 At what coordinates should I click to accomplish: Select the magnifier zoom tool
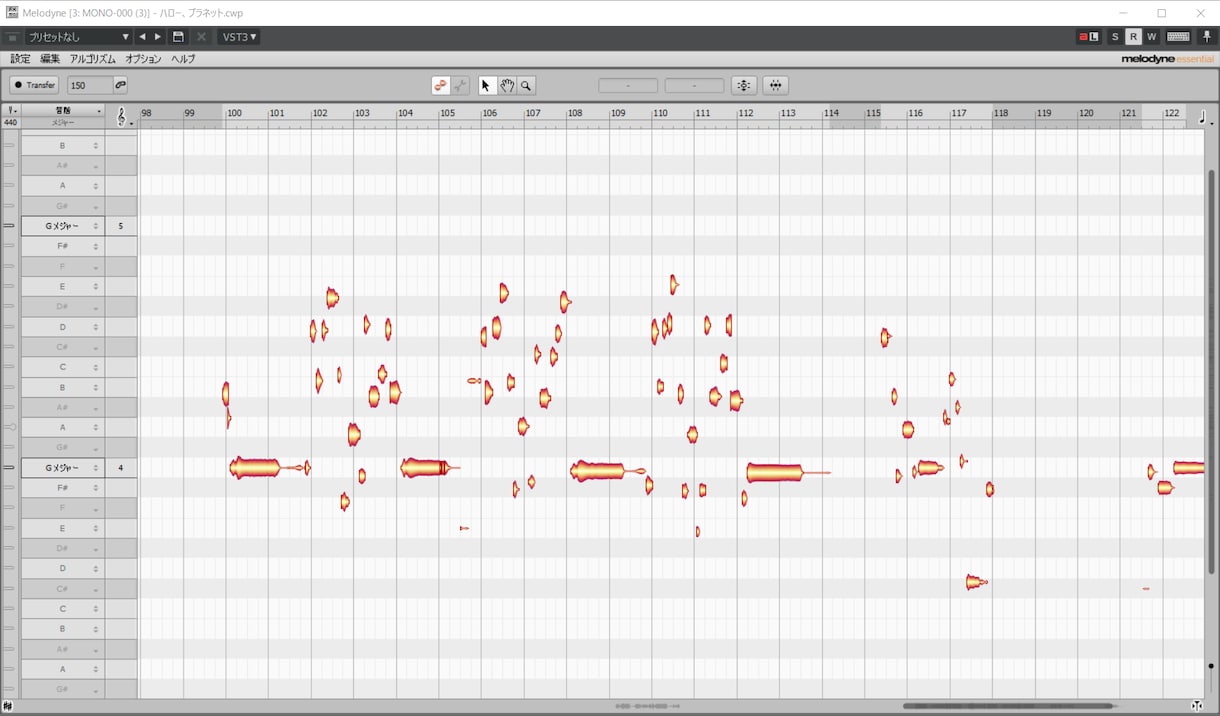[x=526, y=86]
